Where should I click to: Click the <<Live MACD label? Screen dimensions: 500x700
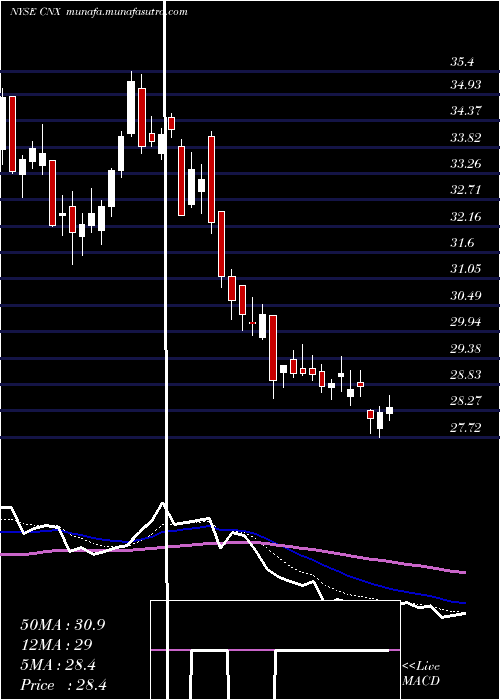tap(421, 674)
